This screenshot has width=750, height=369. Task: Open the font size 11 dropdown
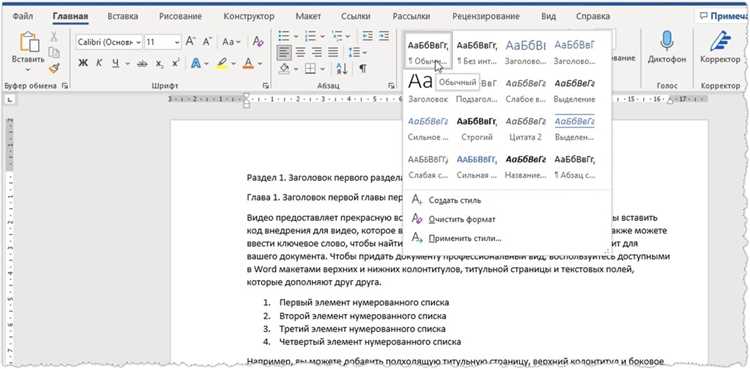coord(177,42)
